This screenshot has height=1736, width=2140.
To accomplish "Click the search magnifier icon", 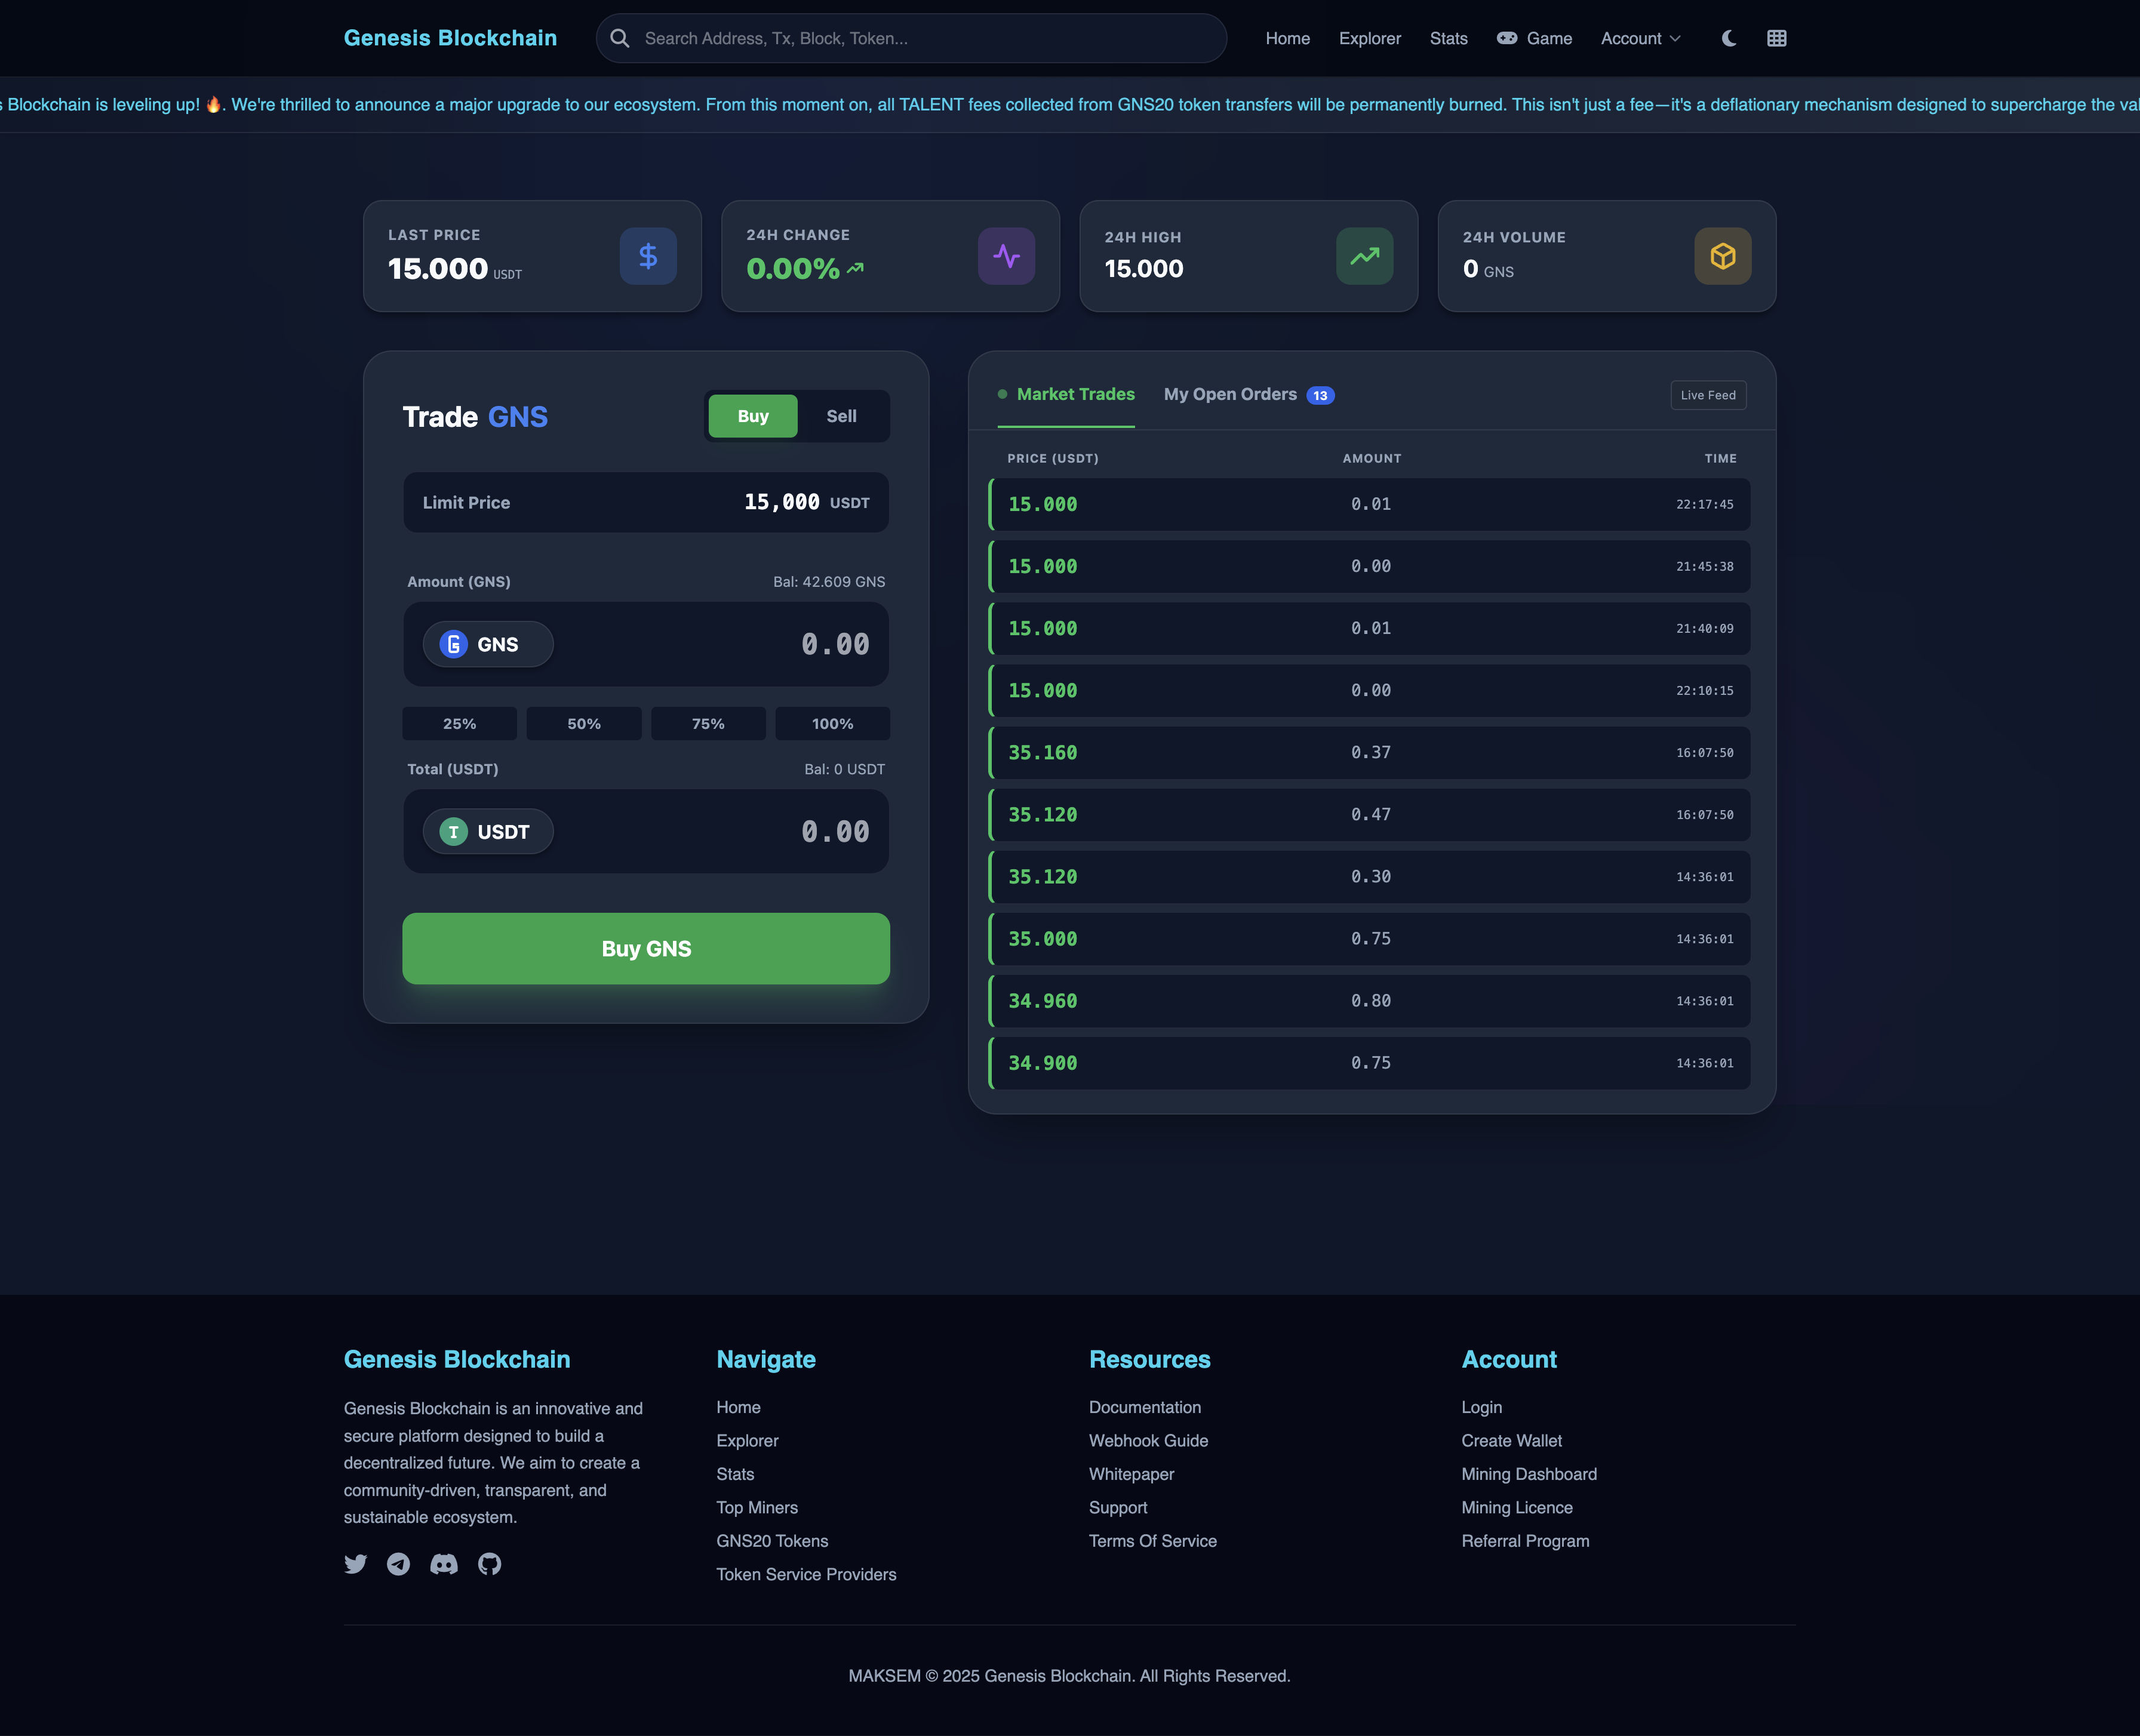I will [x=620, y=38].
